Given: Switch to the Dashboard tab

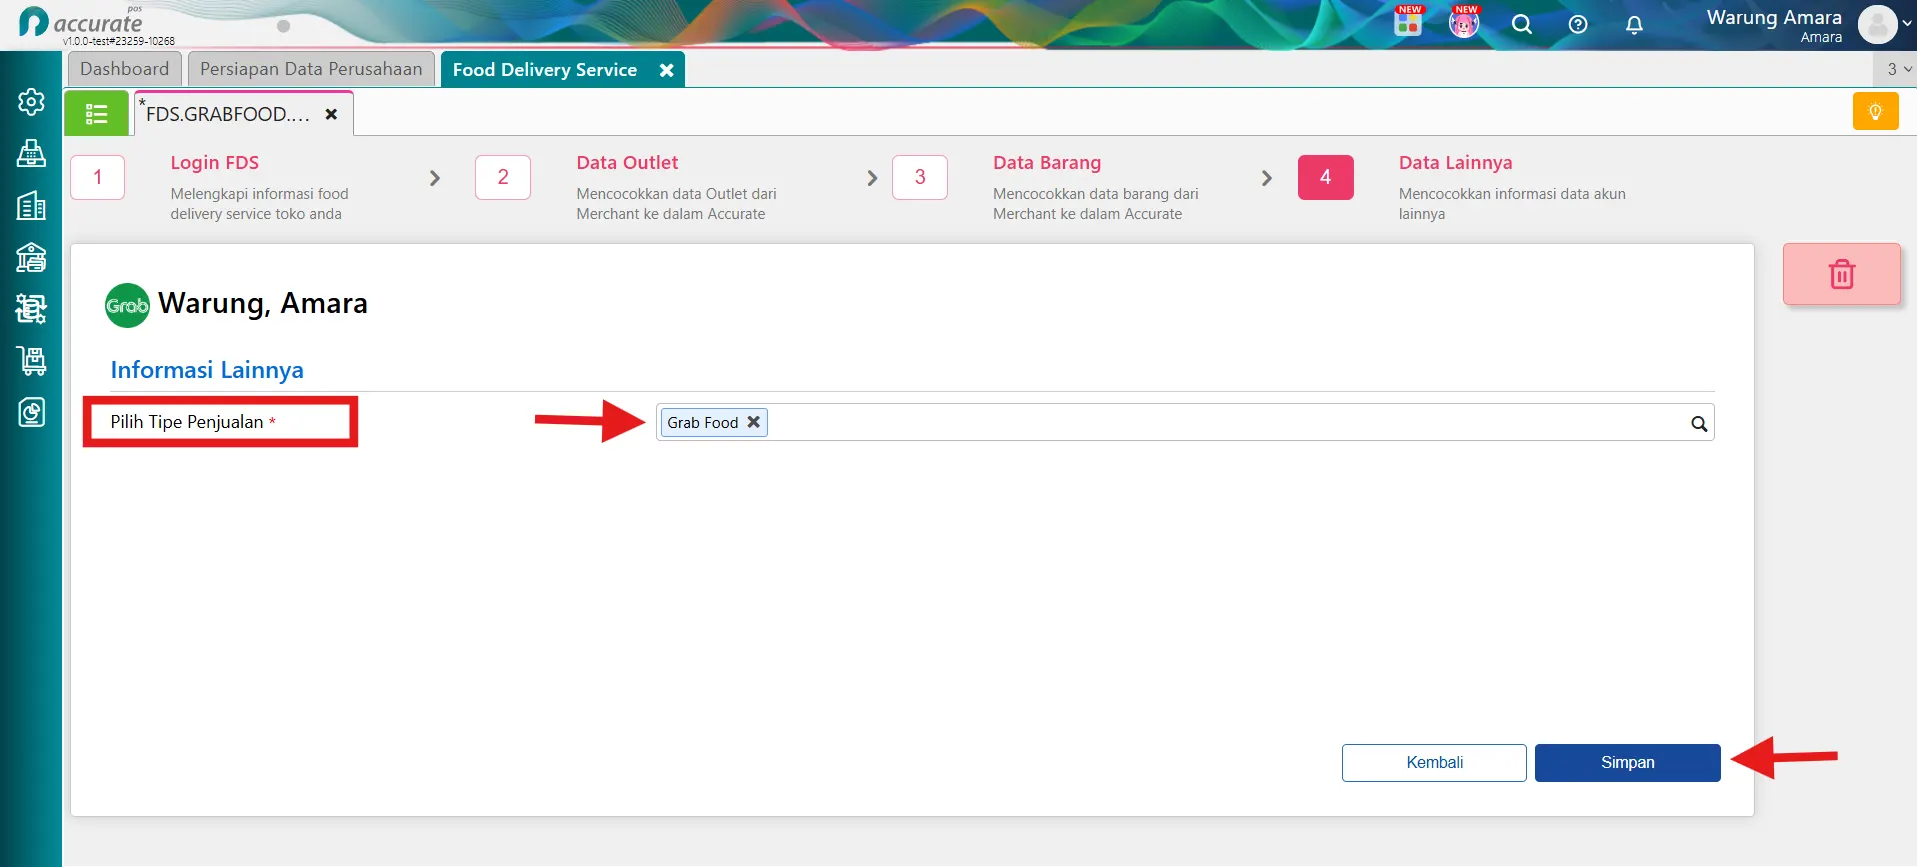Looking at the screenshot, I should click(x=125, y=69).
